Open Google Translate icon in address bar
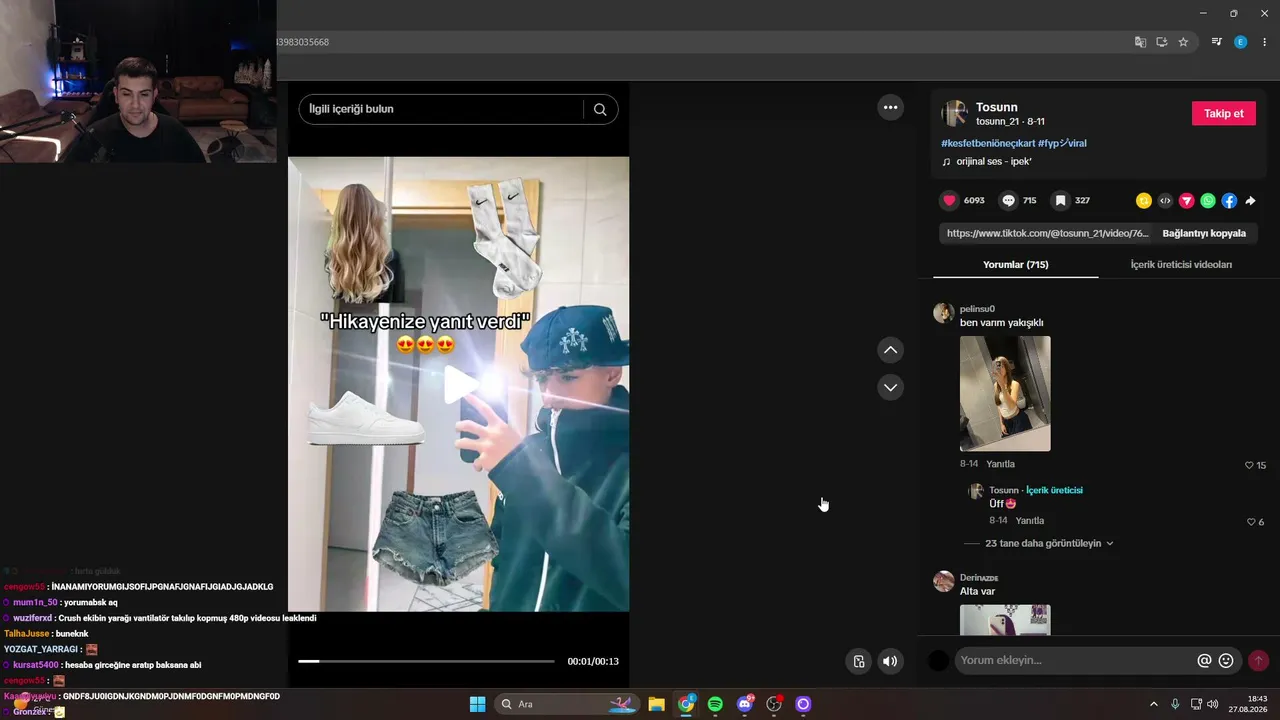Screen dimensions: 1280x720 click(x=1140, y=42)
